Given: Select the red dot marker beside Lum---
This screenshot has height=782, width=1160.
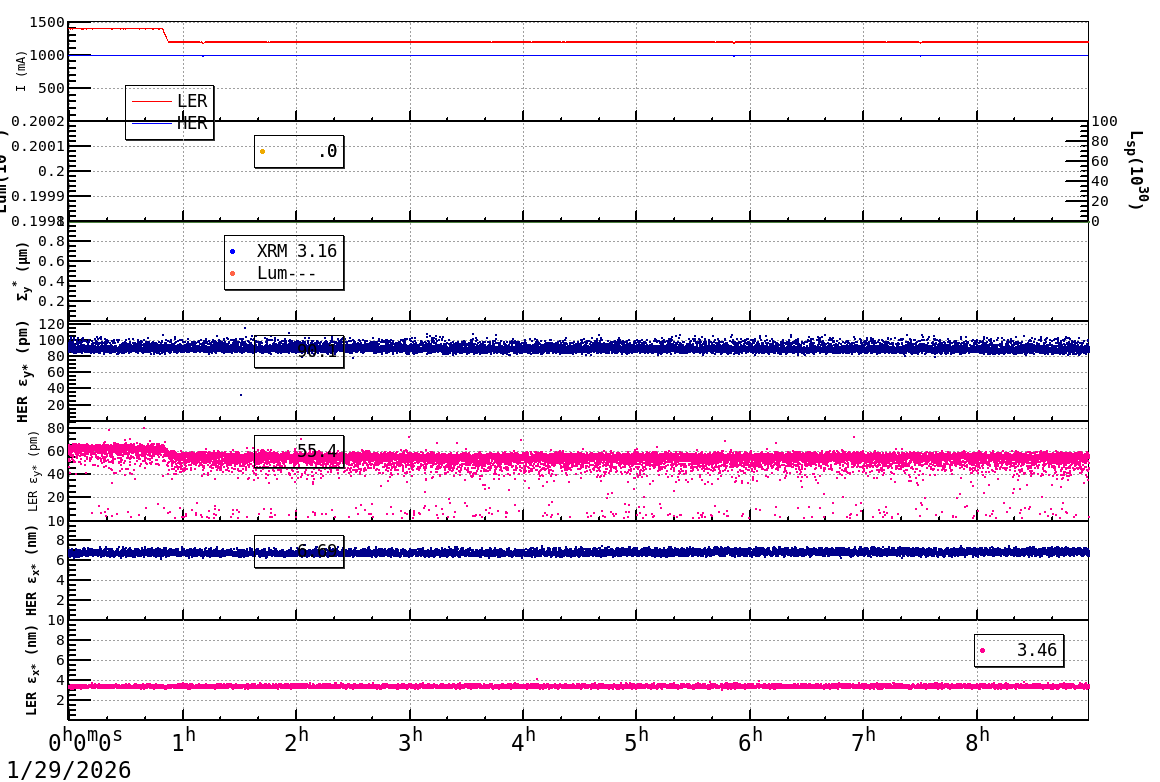Looking at the screenshot, I should (x=232, y=274).
